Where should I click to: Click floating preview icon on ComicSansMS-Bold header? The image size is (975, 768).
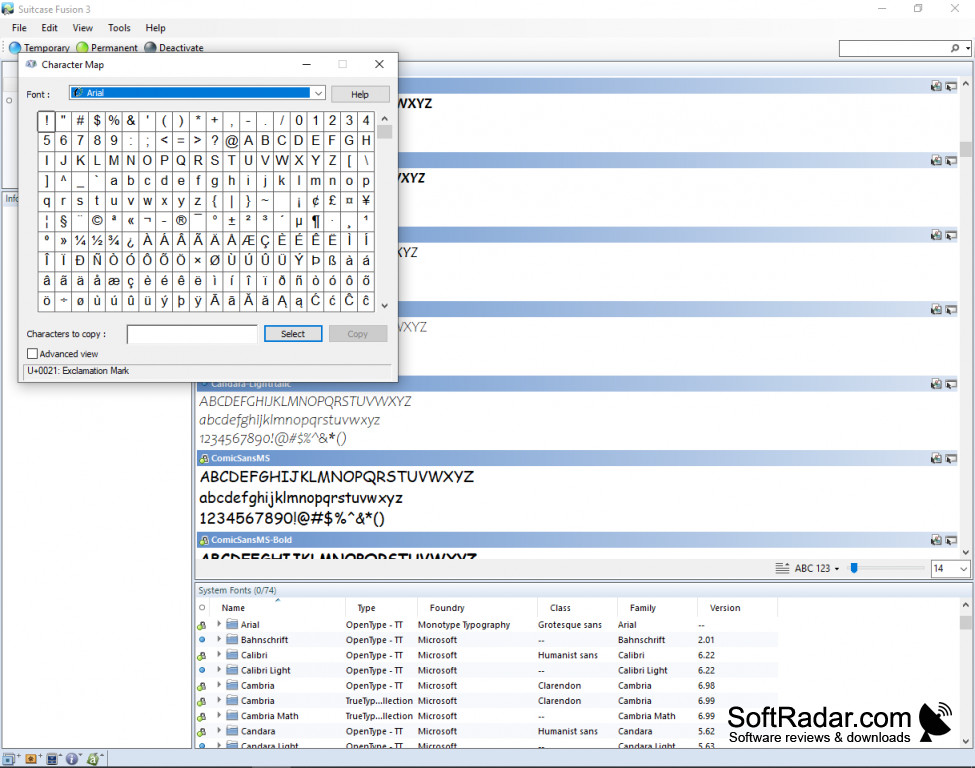tap(951, 540)
